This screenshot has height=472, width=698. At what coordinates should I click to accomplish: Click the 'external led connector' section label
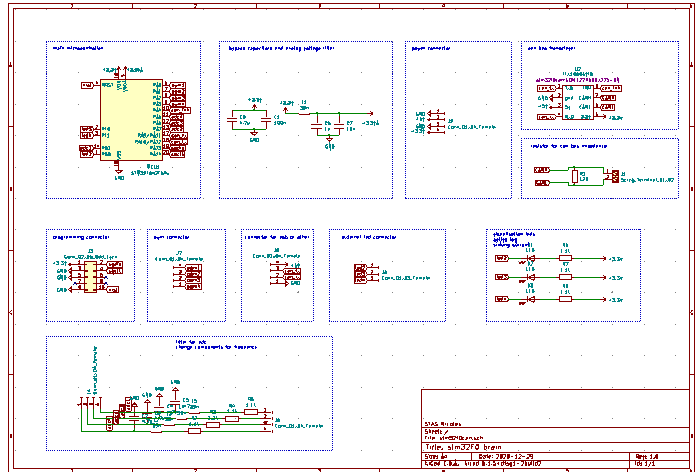[369, 237]
